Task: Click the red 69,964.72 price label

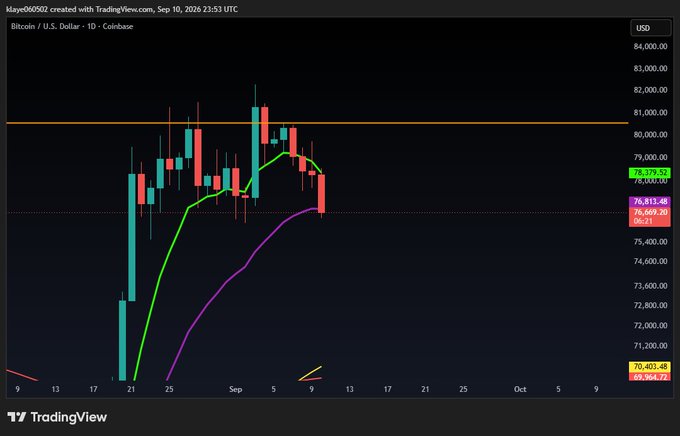Action: pyautogui.click(x=650, y=377)
